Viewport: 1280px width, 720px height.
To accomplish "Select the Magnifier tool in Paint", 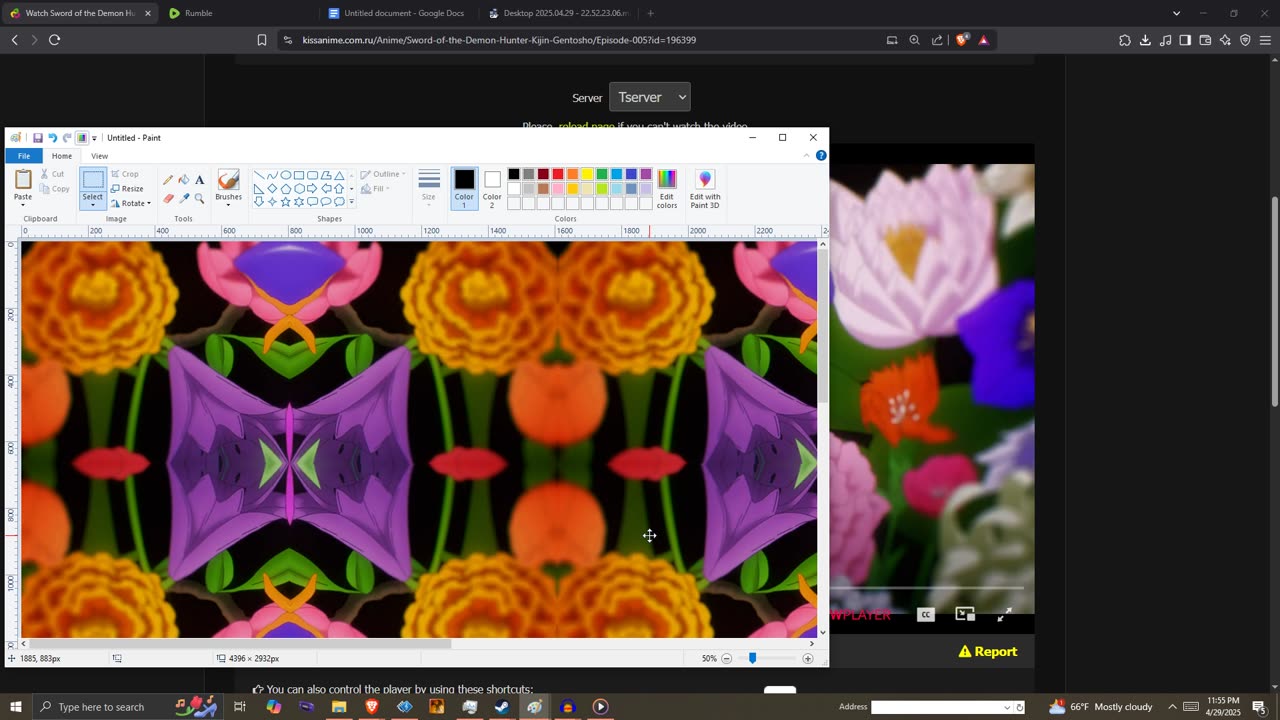I will [x=199, y=198].
